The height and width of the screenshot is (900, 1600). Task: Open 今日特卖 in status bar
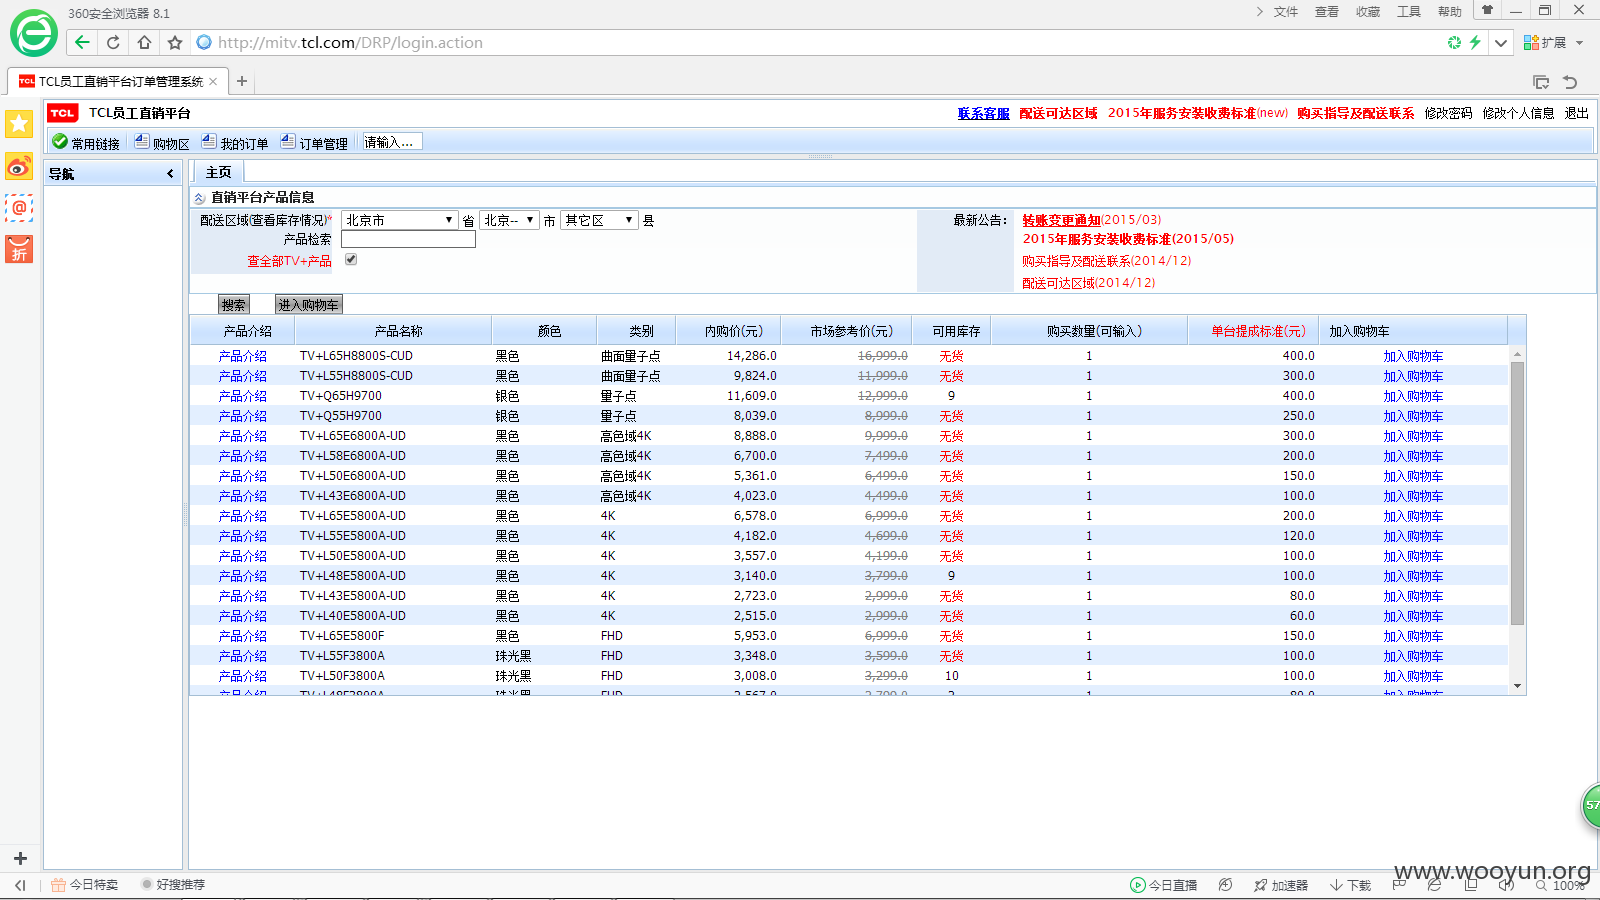point(85,885)
